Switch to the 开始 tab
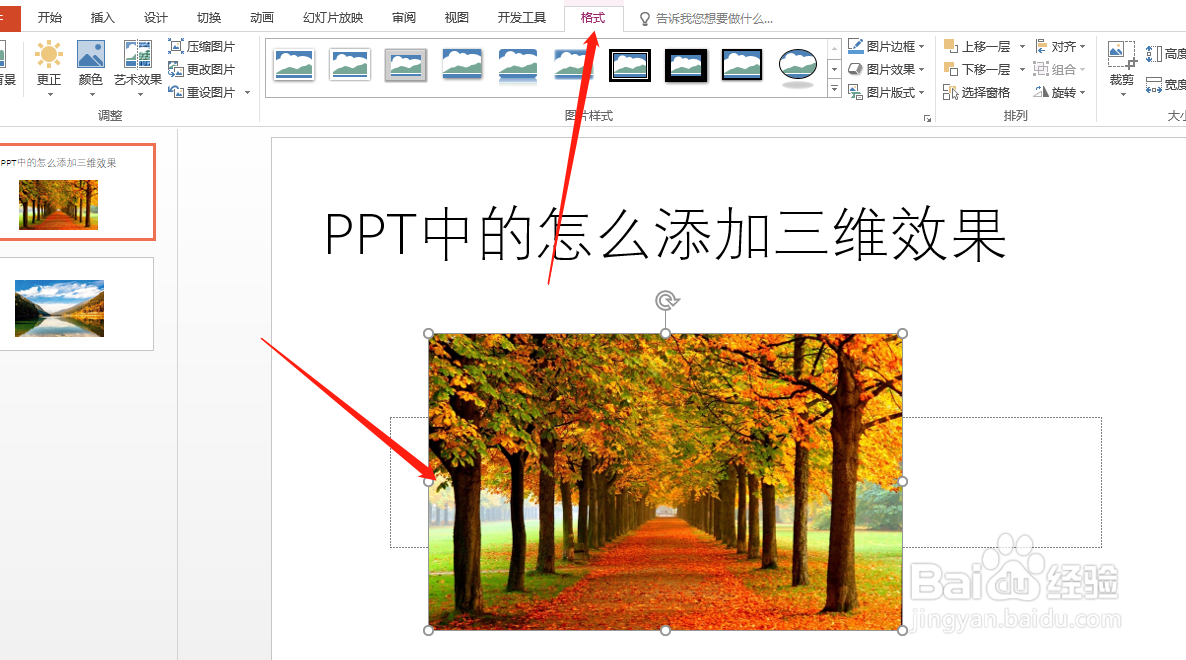Screen dimensions: 1186x660 click(50, 17)
